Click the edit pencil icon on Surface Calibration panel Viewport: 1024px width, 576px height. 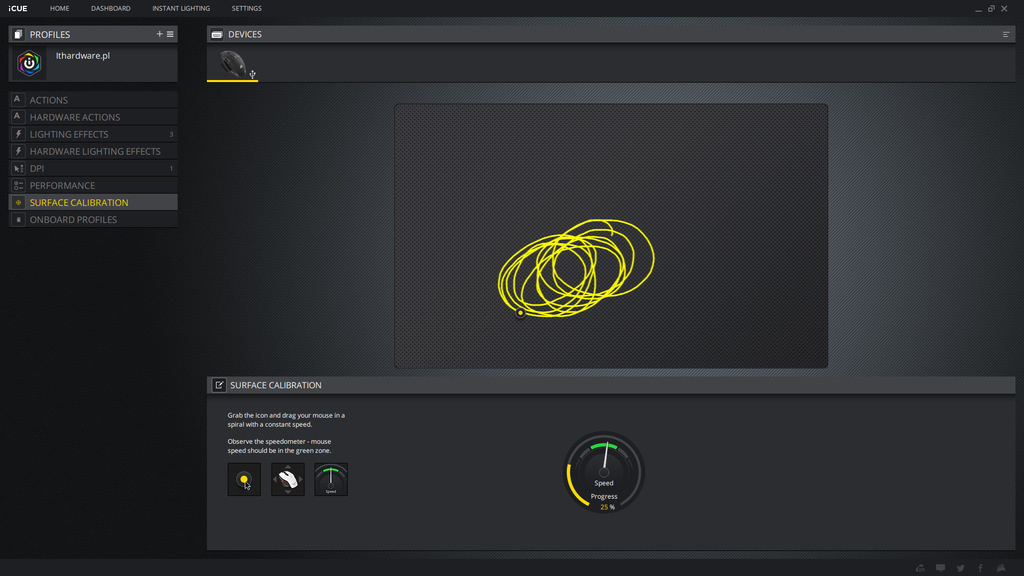(218, 385)
